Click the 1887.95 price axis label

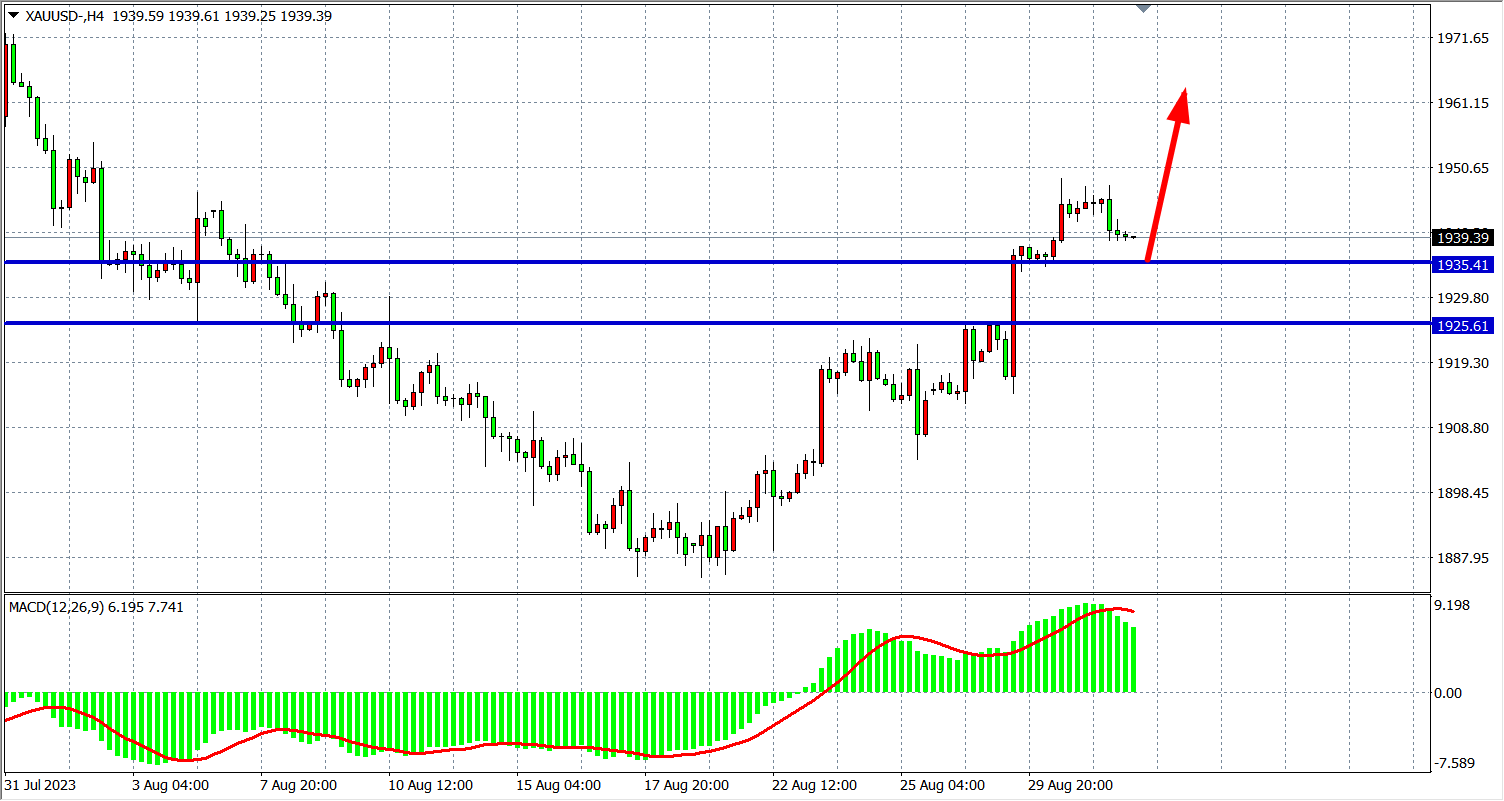pyautogui.click(x=1461, y=558)
